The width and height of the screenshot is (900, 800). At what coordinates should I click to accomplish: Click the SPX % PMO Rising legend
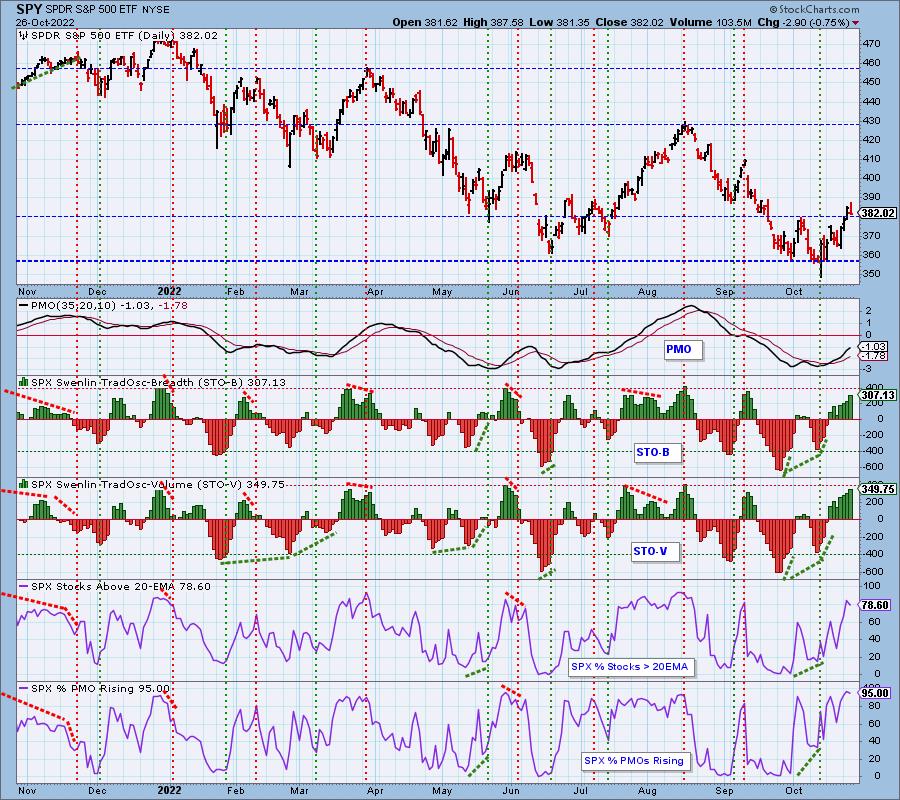tap(95, 688)
